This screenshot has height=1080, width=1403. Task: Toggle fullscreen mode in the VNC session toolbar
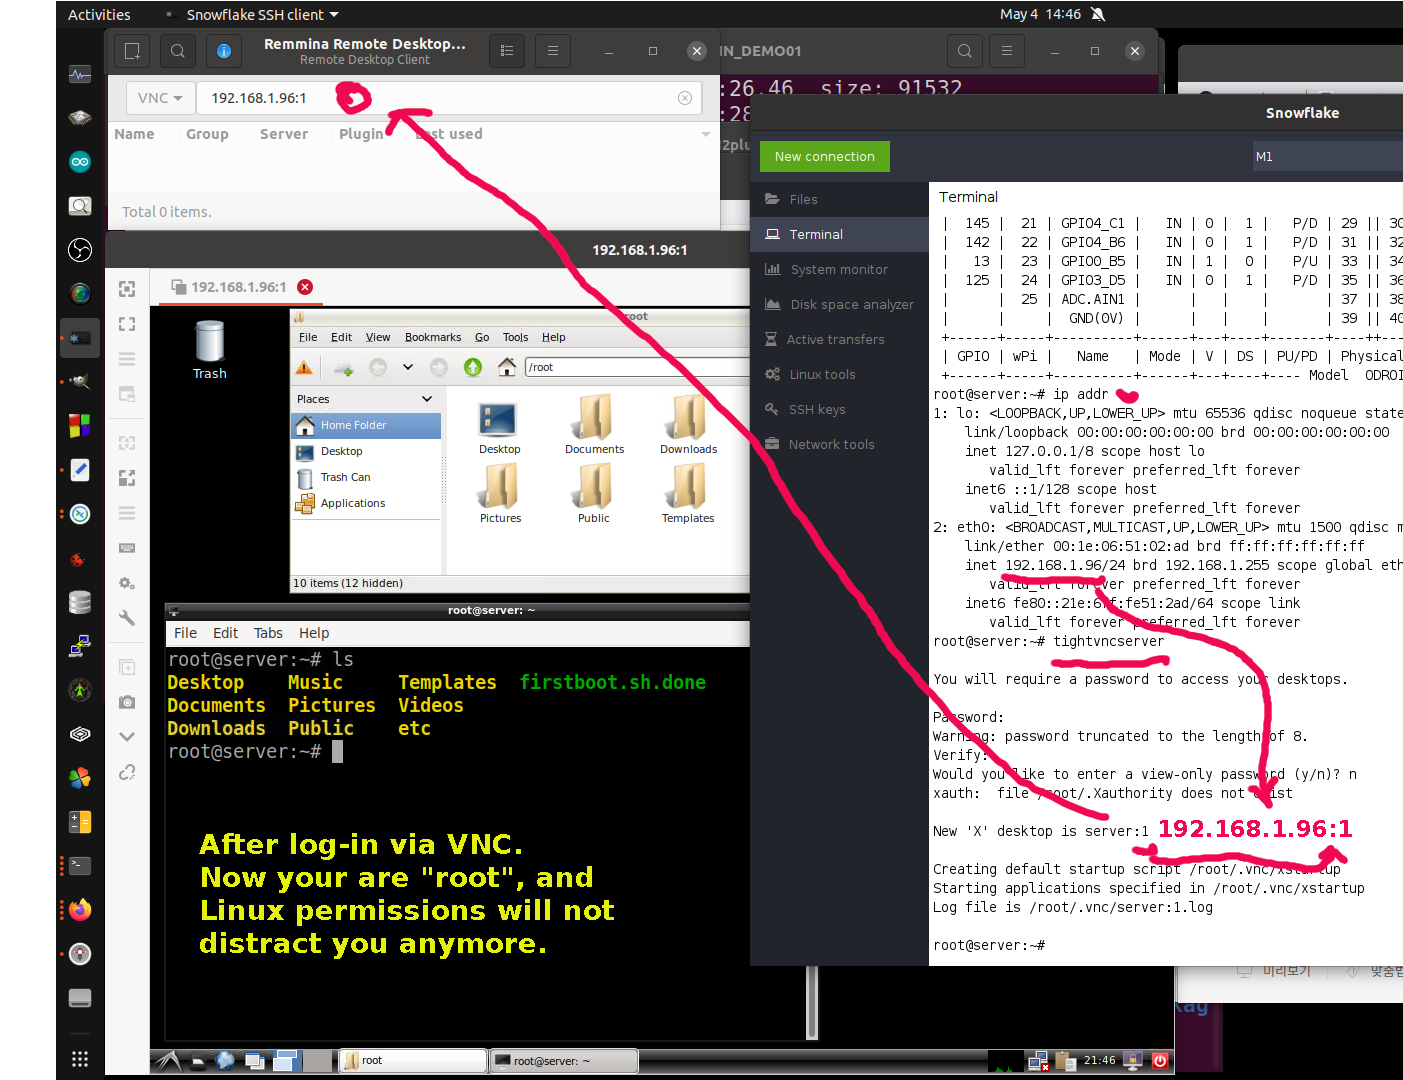click(127, 324)
